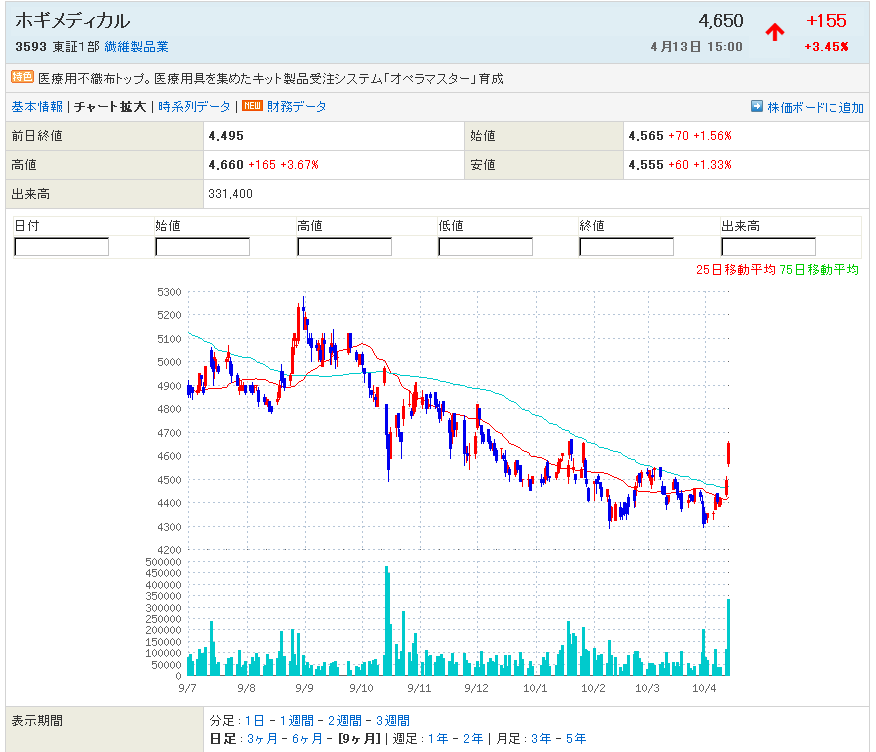Click the red up-arrow price indicator
This screenshot has width=876, height=752.
click(x=774, y=32)
